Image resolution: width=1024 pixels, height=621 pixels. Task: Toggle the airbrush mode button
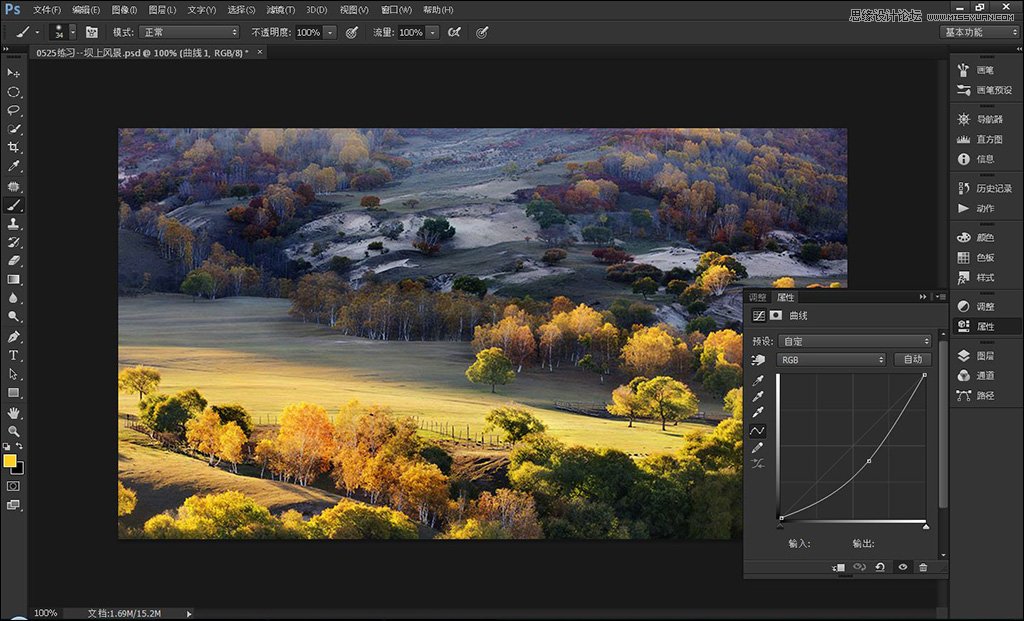pos(455,32)
